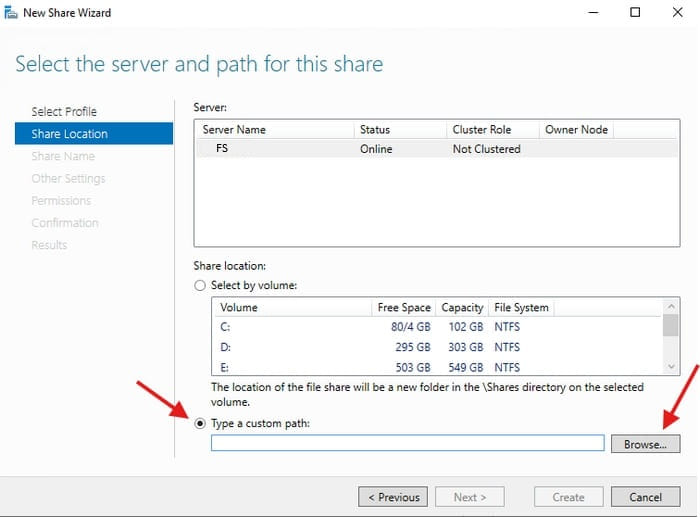700x517 pixels.
Task: Open the Browse dialog for path
Action: point(646,444)
